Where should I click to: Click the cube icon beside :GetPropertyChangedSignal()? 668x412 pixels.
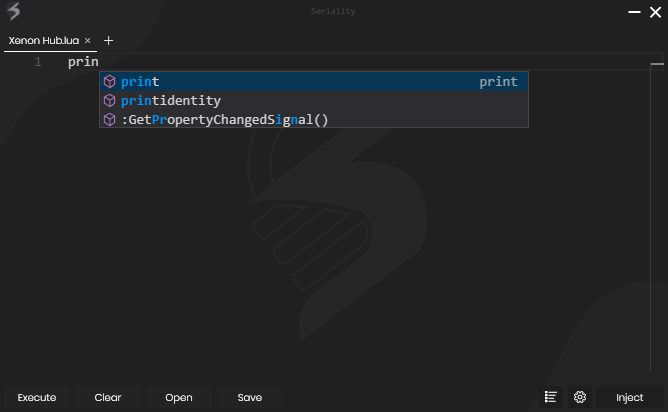[110, 120]
